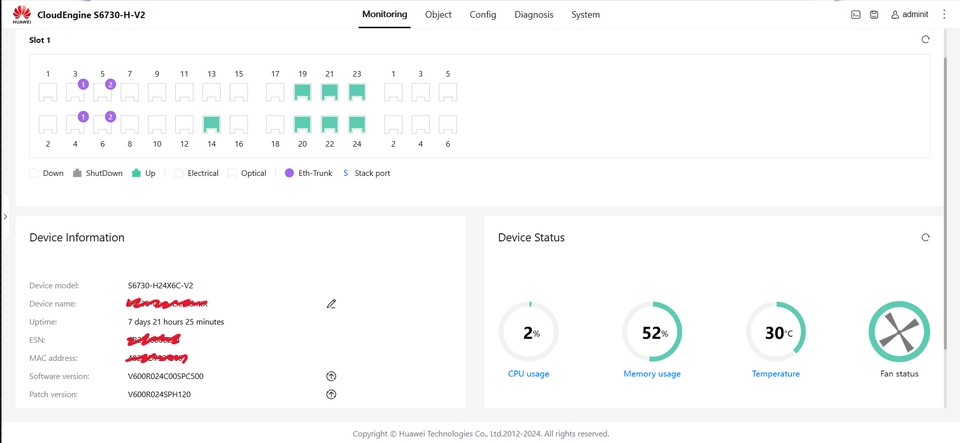Viewport: 960px width, 443px height.
Task: Select port 13 in Slot 1
Action: coord(211,92)
